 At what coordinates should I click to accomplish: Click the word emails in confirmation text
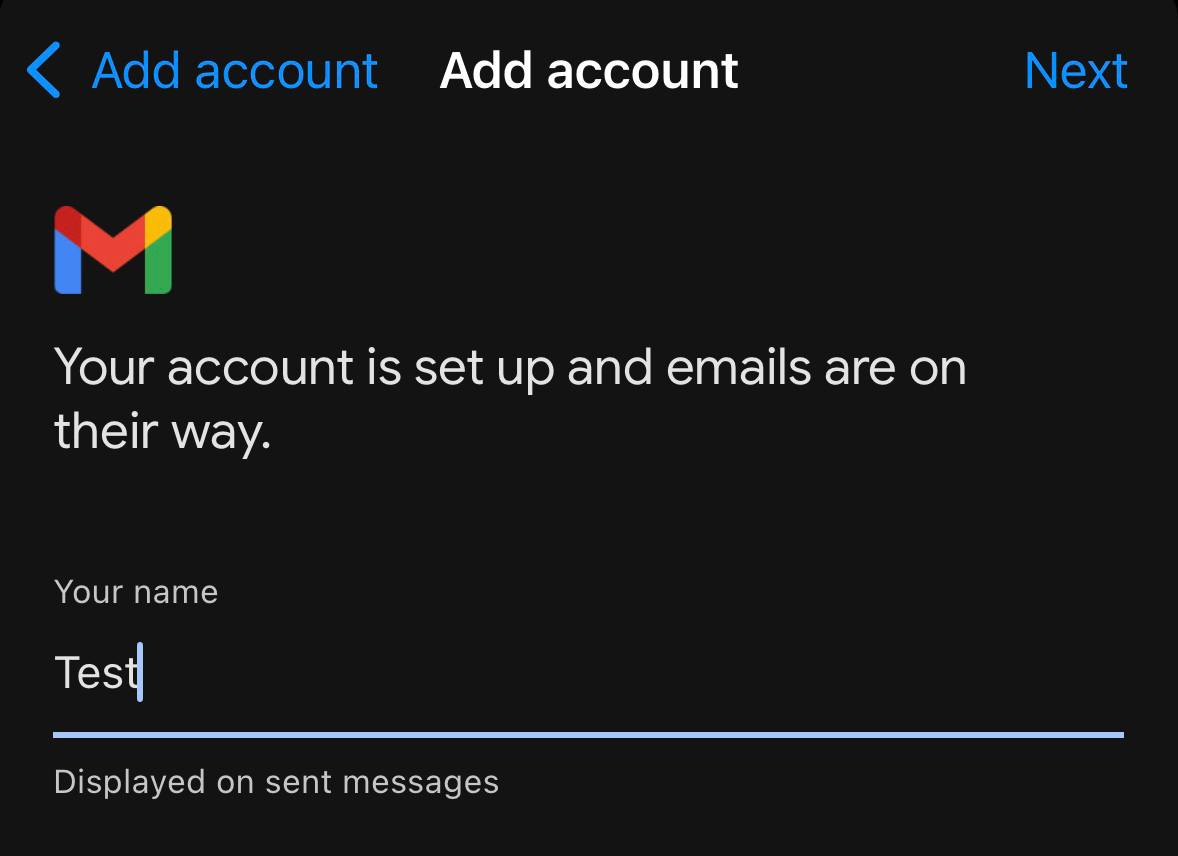point(739,368)
